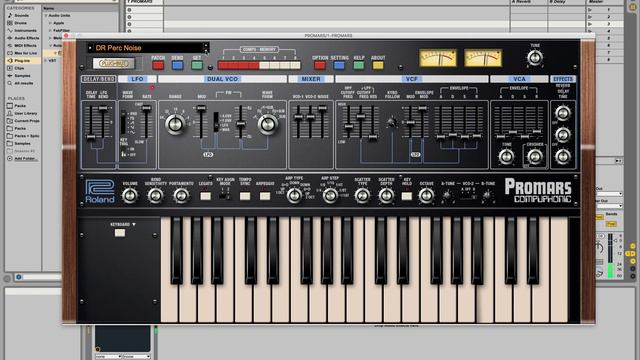The width and height of the screenshot is (640, 360).
Task: Flip the VCO-2 A/Off/B switch
Action: (467, 195)
